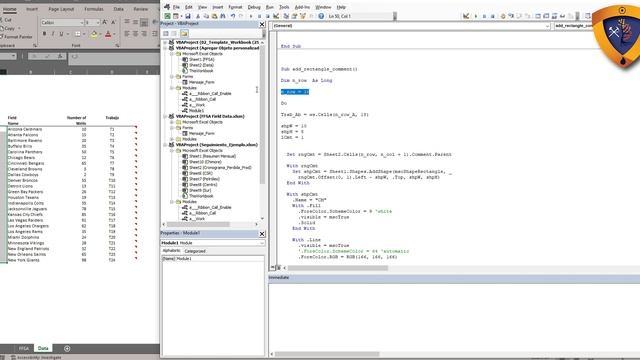Open the Add-Ins menu

coord(302,7)
